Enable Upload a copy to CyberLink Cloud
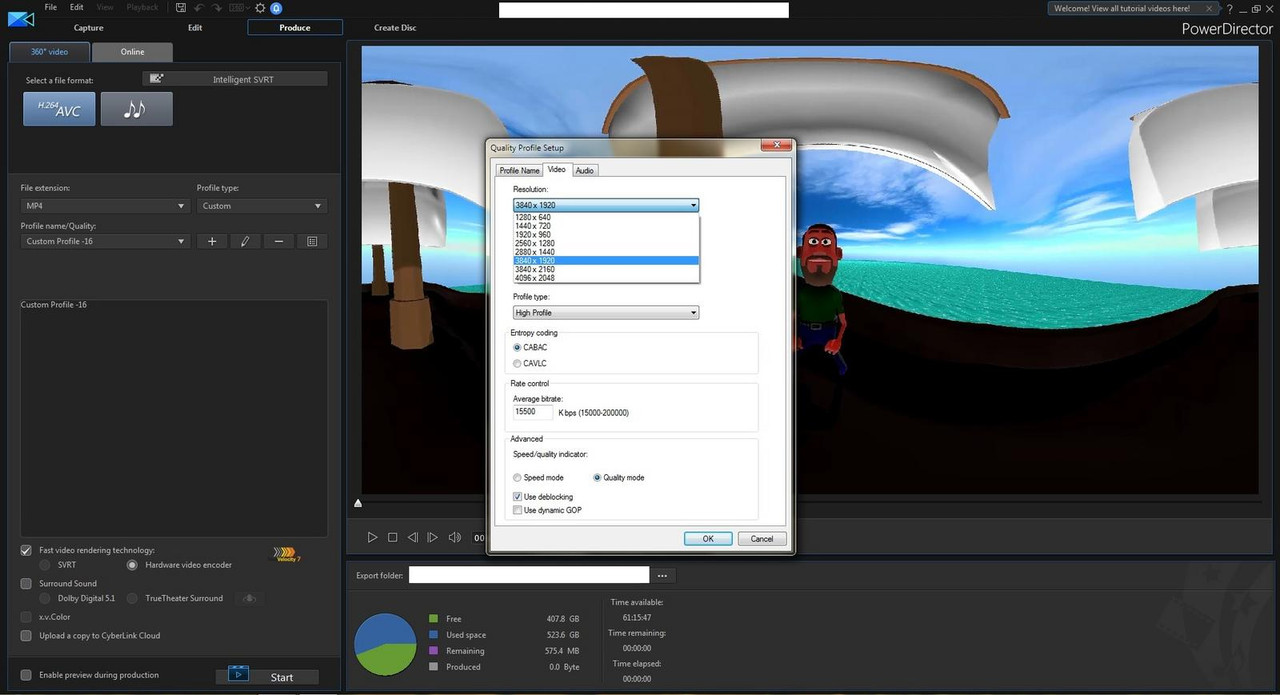The width and height of the screenshot is (1280, 695). tap(26, 635)
